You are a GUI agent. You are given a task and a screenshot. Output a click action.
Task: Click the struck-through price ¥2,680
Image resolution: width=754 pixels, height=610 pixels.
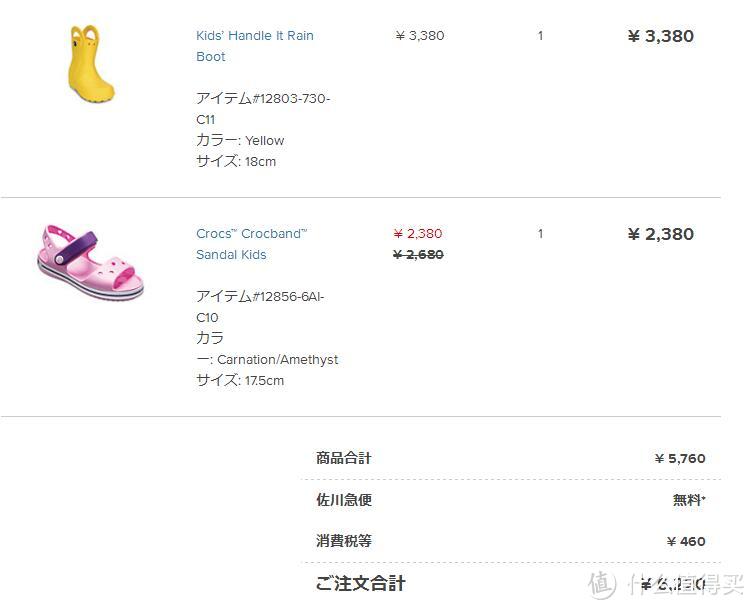point(418,255)
